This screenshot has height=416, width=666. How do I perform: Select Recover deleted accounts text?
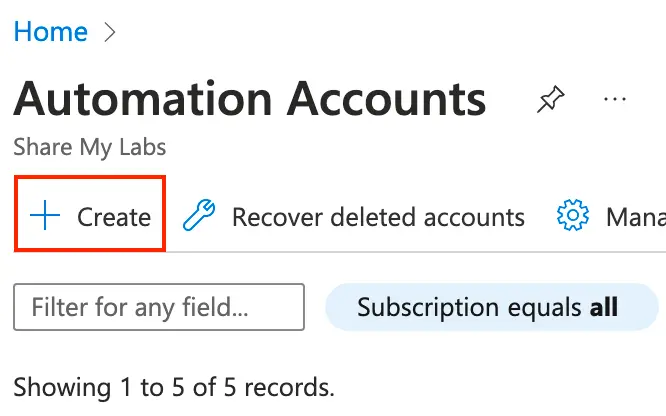pyautogui.click(x=378, y=217)
